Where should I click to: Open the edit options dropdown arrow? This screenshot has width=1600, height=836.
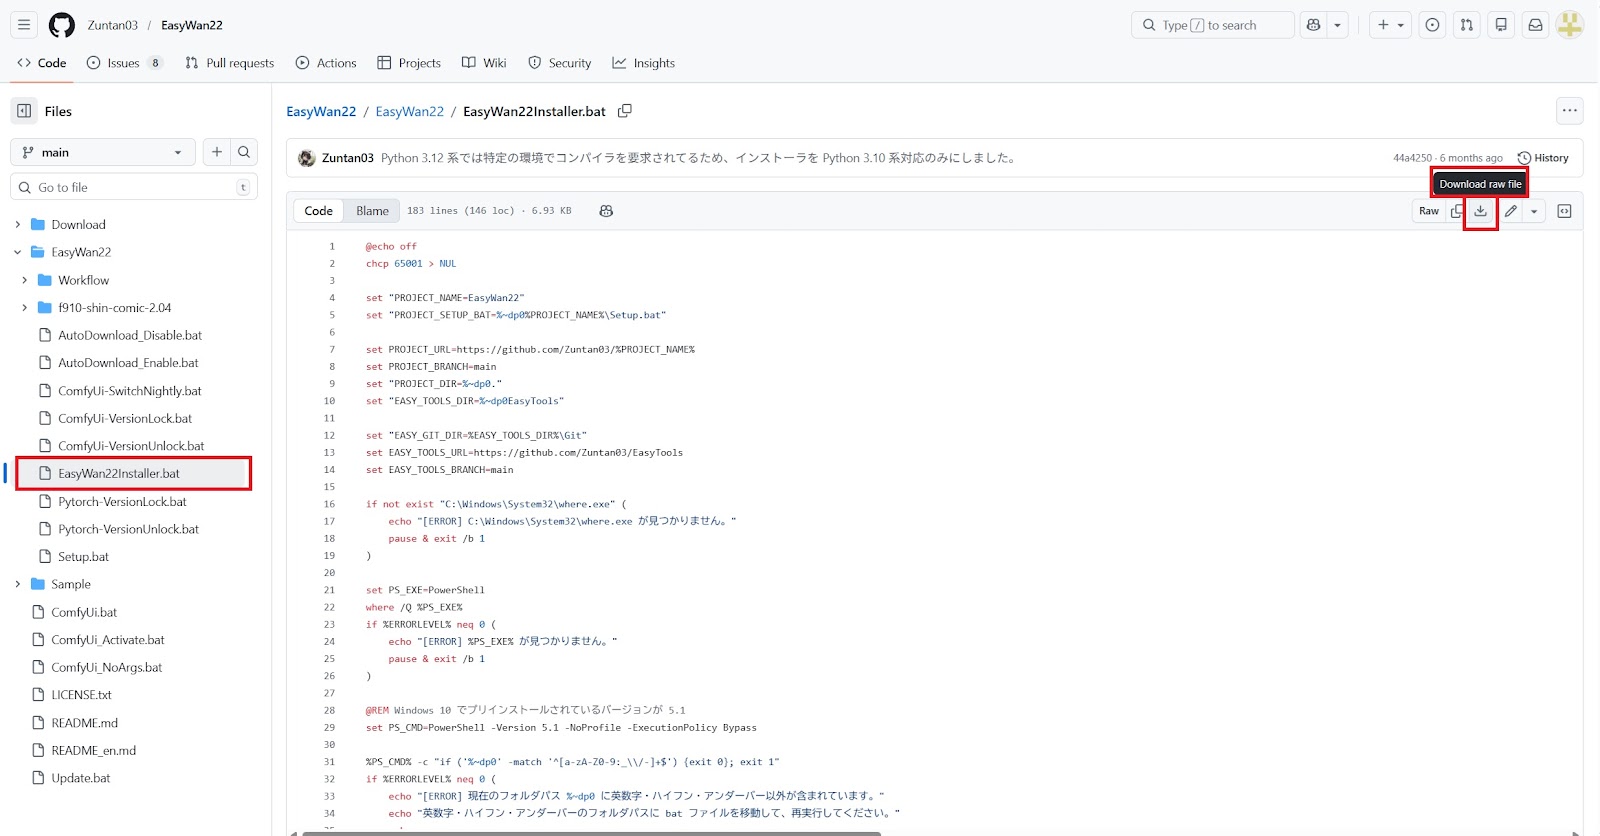pos(1534,211)
